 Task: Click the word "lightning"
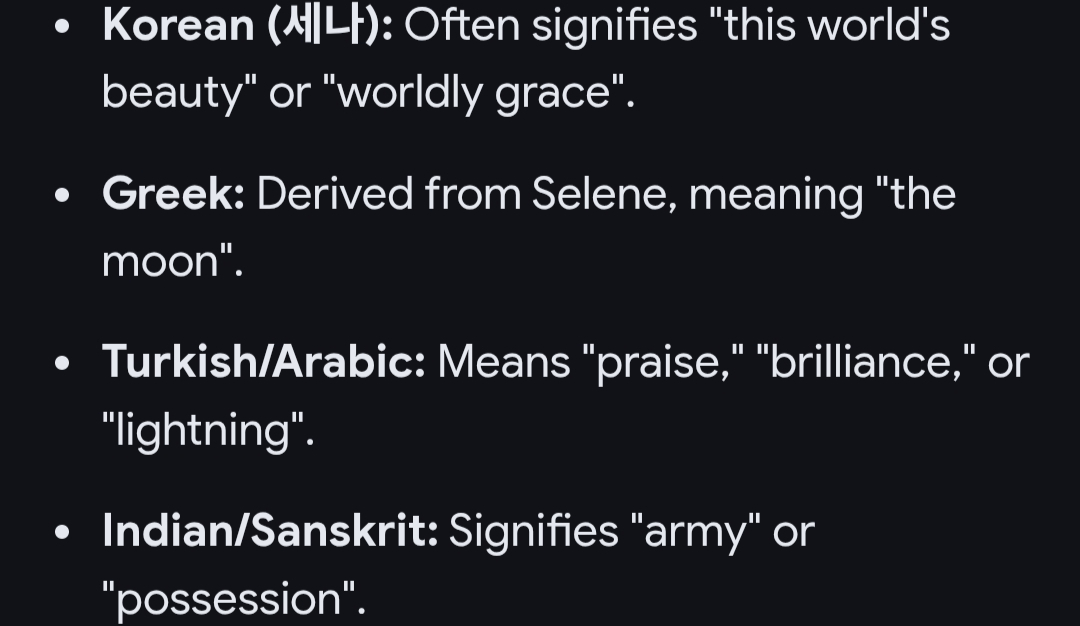208,430
